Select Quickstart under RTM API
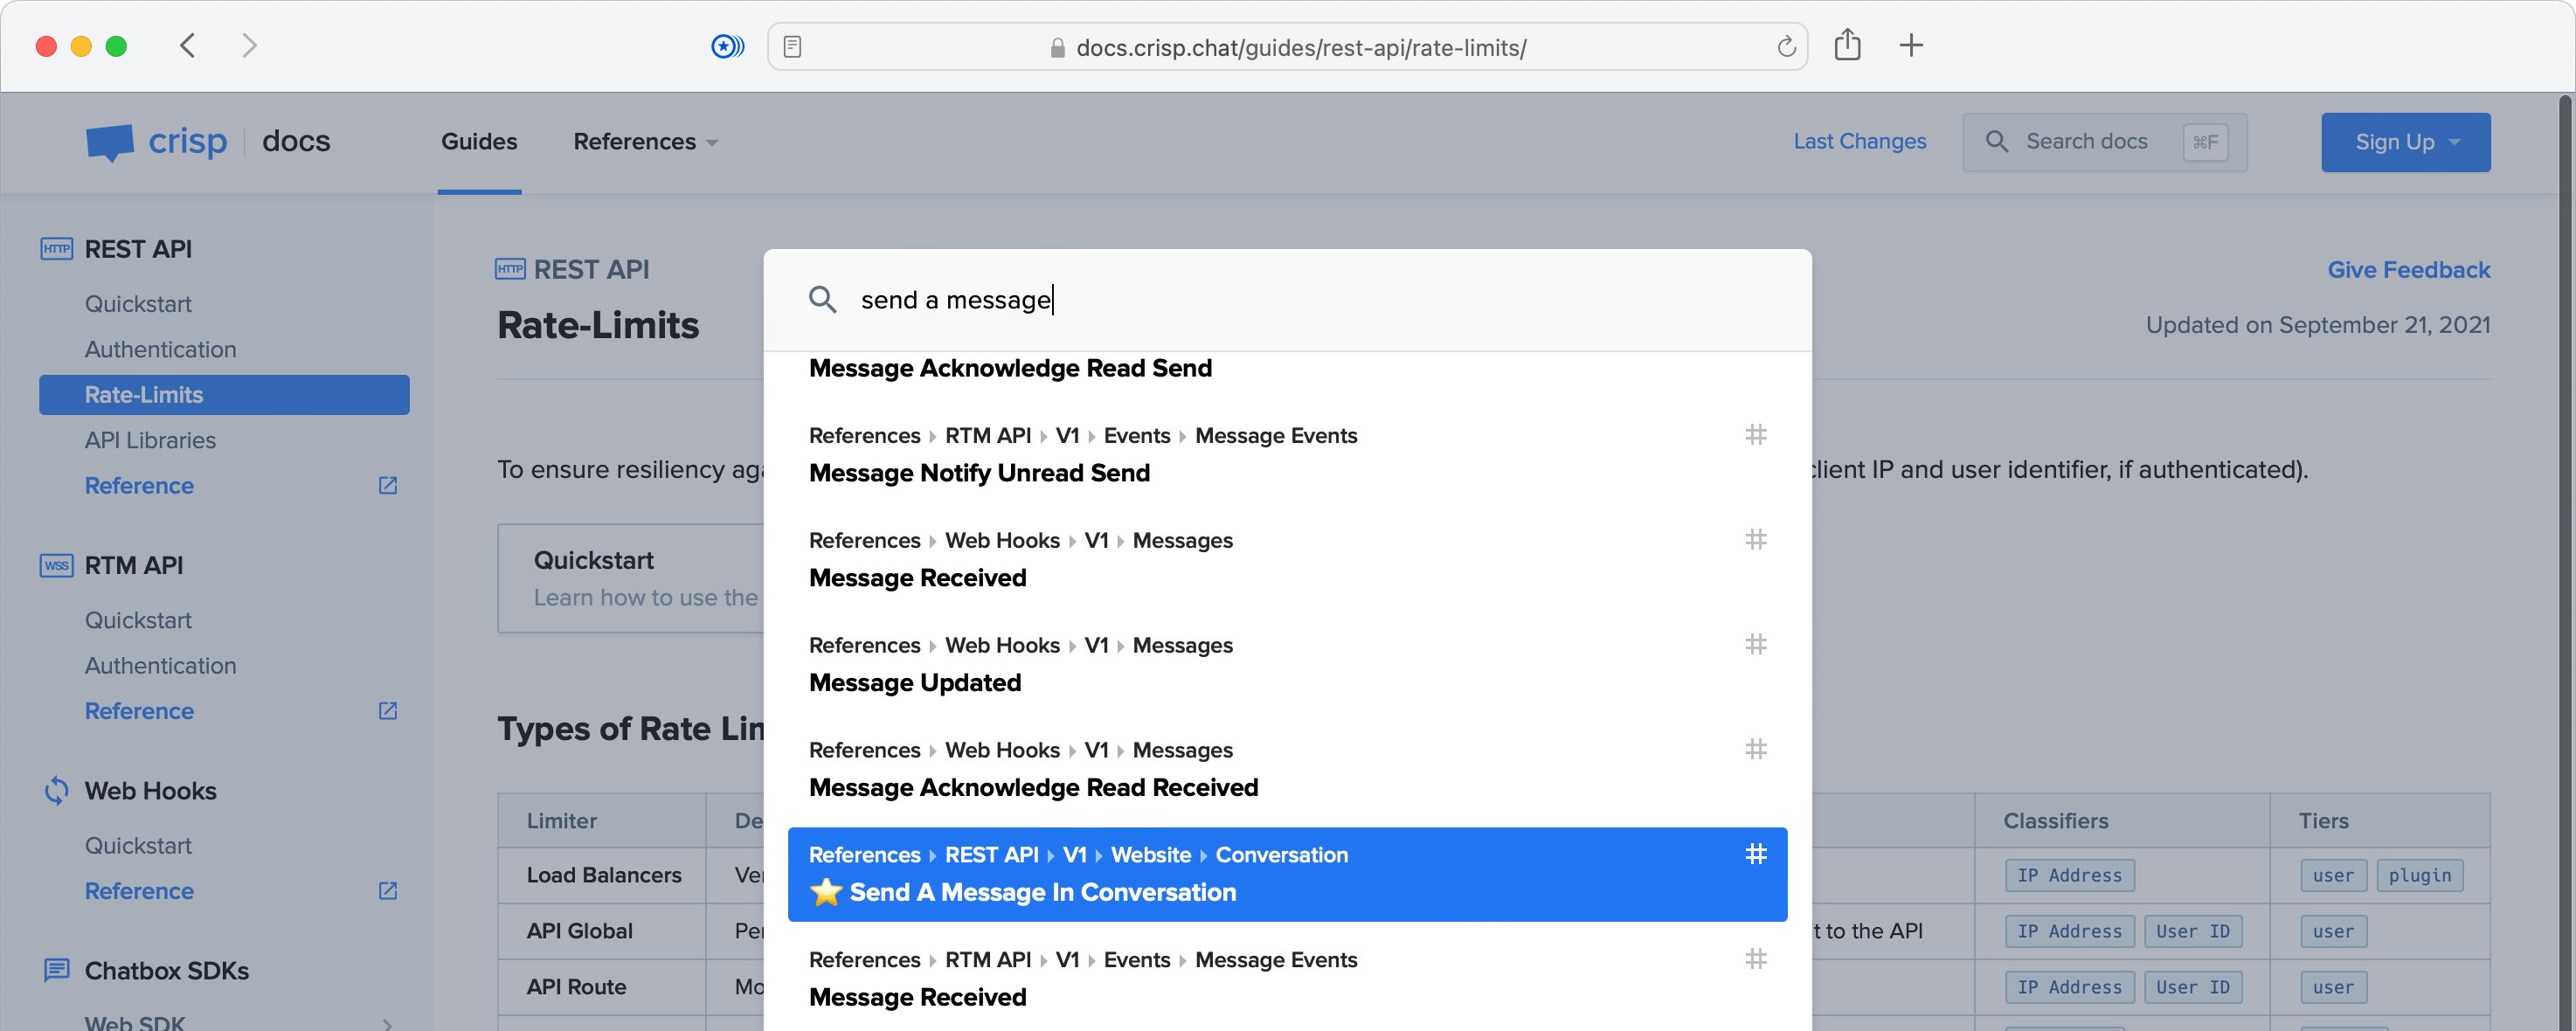Image resolution: width=2576 pixels, height=1031 pixels. pyautogui.click(x=138, y=620)
